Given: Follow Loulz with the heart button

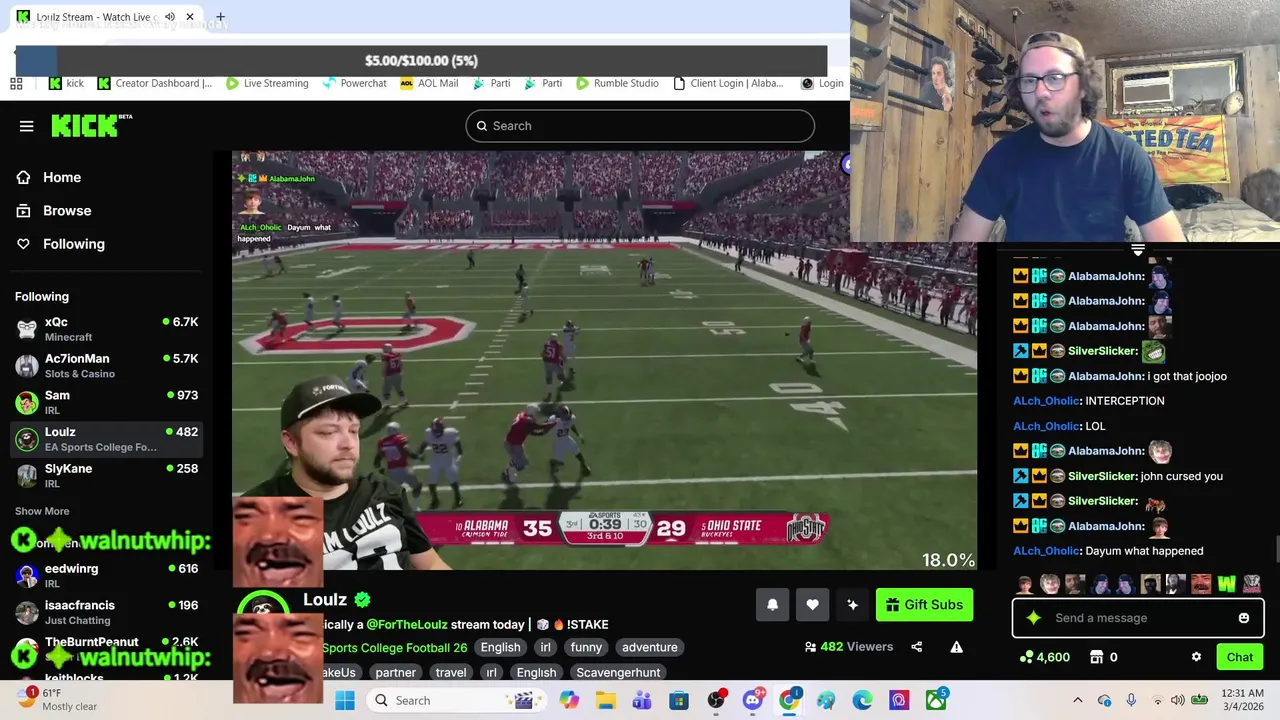Looking at the screenshot, I should tap(812, 604).
